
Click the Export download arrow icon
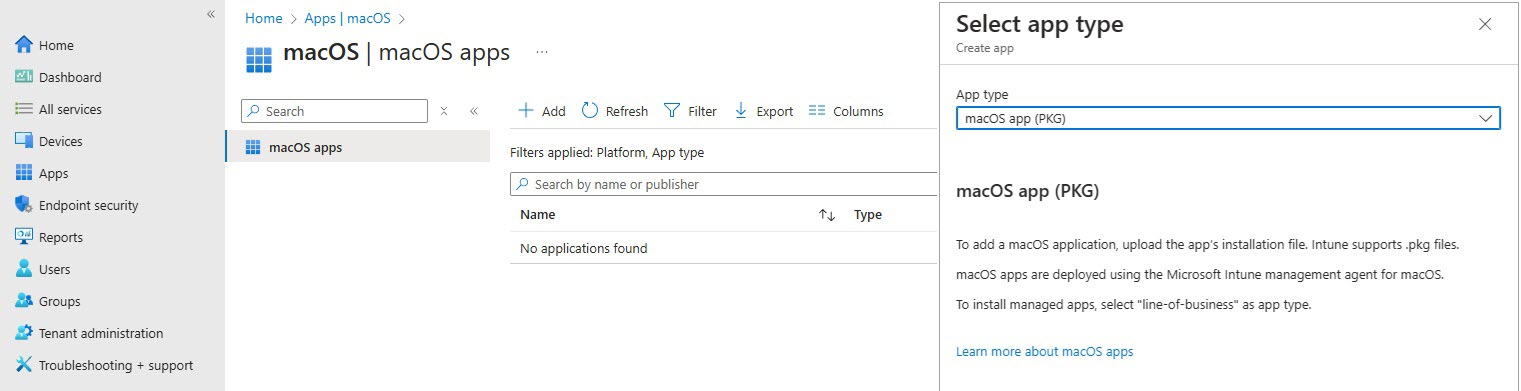point(741,111)
